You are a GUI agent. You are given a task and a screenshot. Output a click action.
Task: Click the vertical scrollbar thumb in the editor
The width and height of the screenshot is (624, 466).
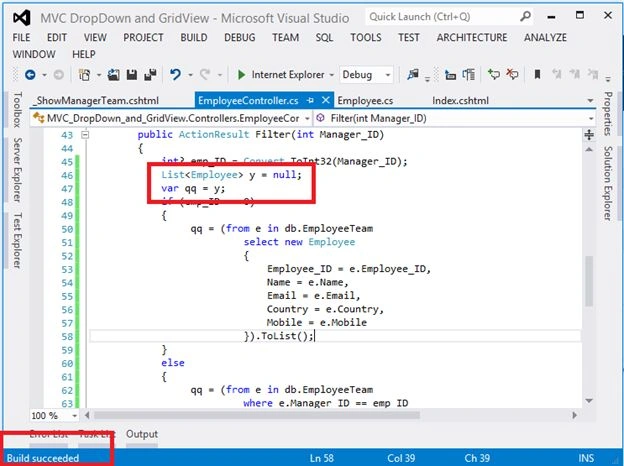tap(589, 281)
